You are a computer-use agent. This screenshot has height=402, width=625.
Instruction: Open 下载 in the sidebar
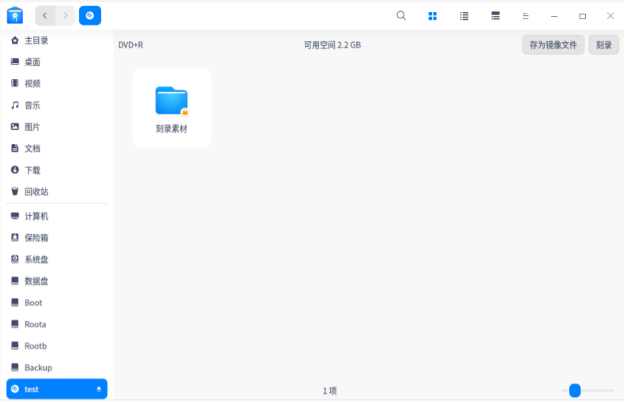coord(57,170)
